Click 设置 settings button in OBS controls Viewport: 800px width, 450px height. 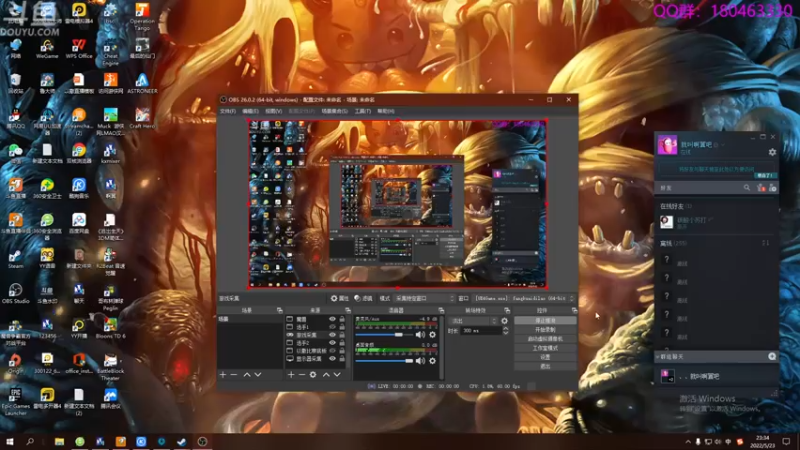(x=545, y=357)
